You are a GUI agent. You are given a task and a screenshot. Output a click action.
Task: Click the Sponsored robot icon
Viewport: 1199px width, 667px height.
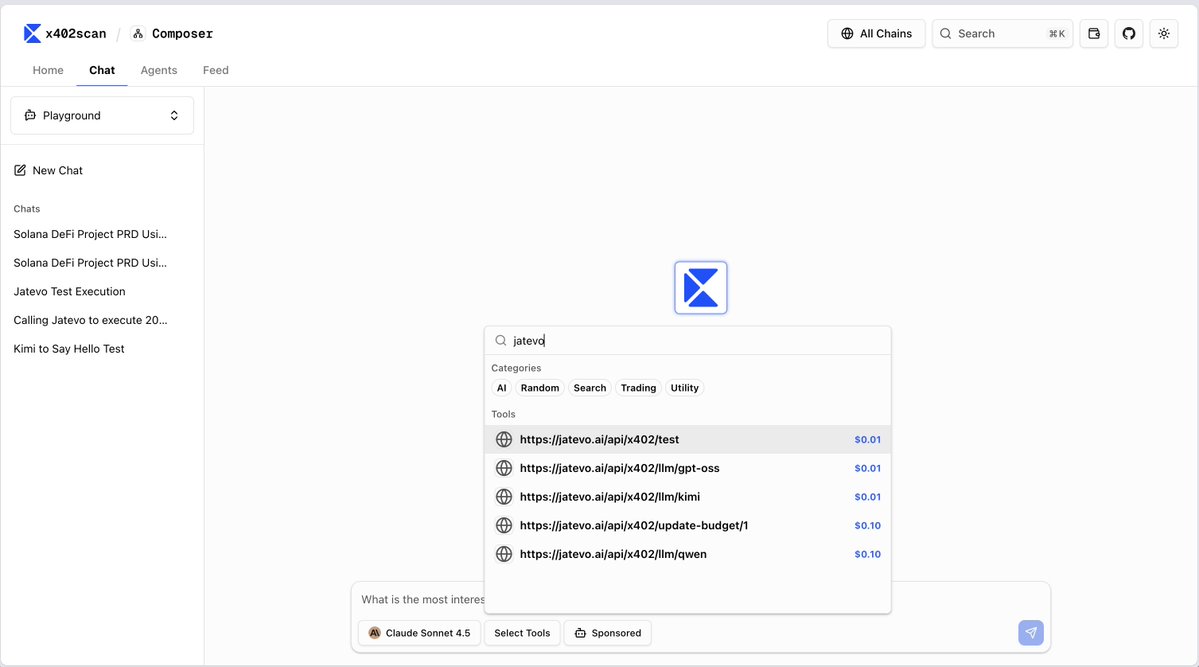coord(580,633)
